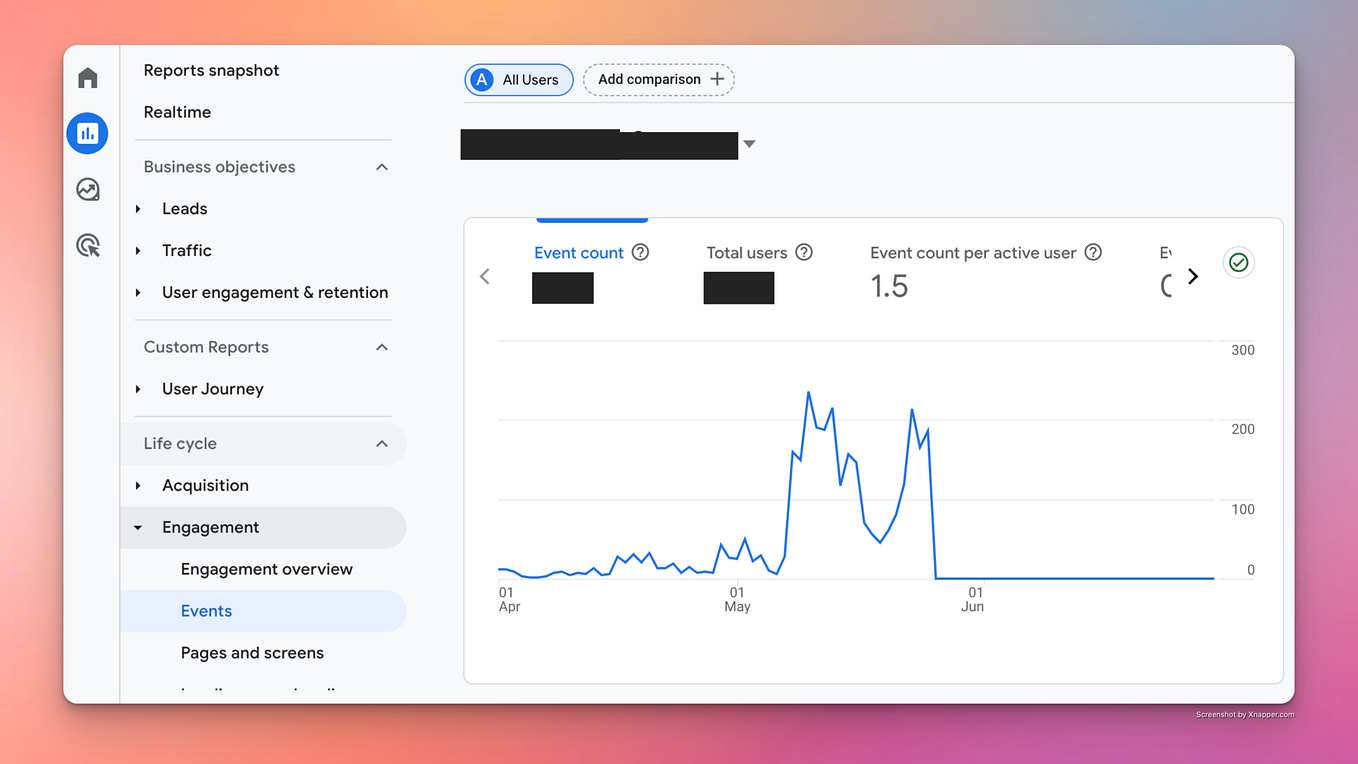The width and height of the screenshot is (1358, 764).
Task: Open the date range dropdown arrow
Action: pos(749,144)
